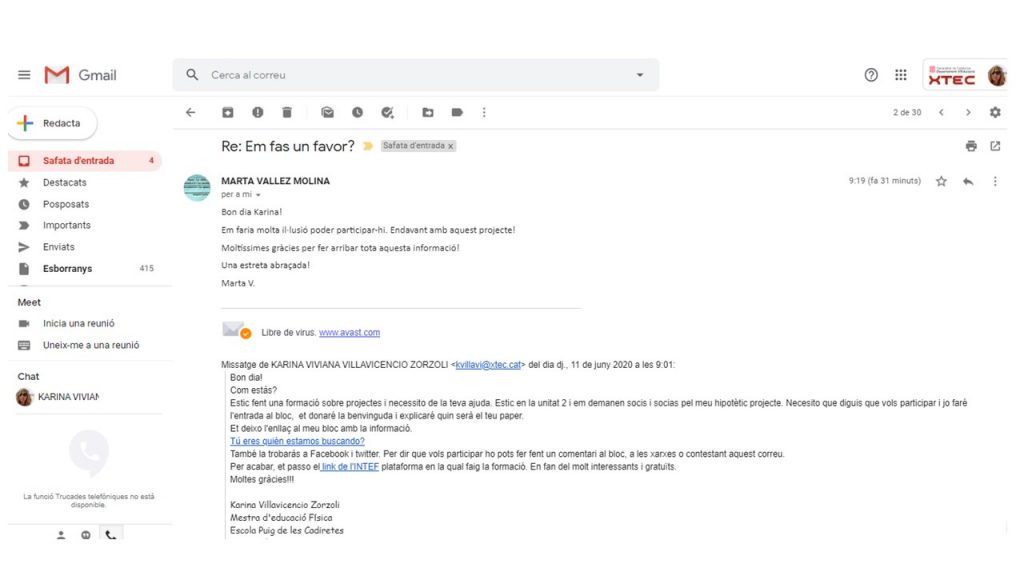Open the www.avast.com link

pyautogui.click(x=349, y=333)
